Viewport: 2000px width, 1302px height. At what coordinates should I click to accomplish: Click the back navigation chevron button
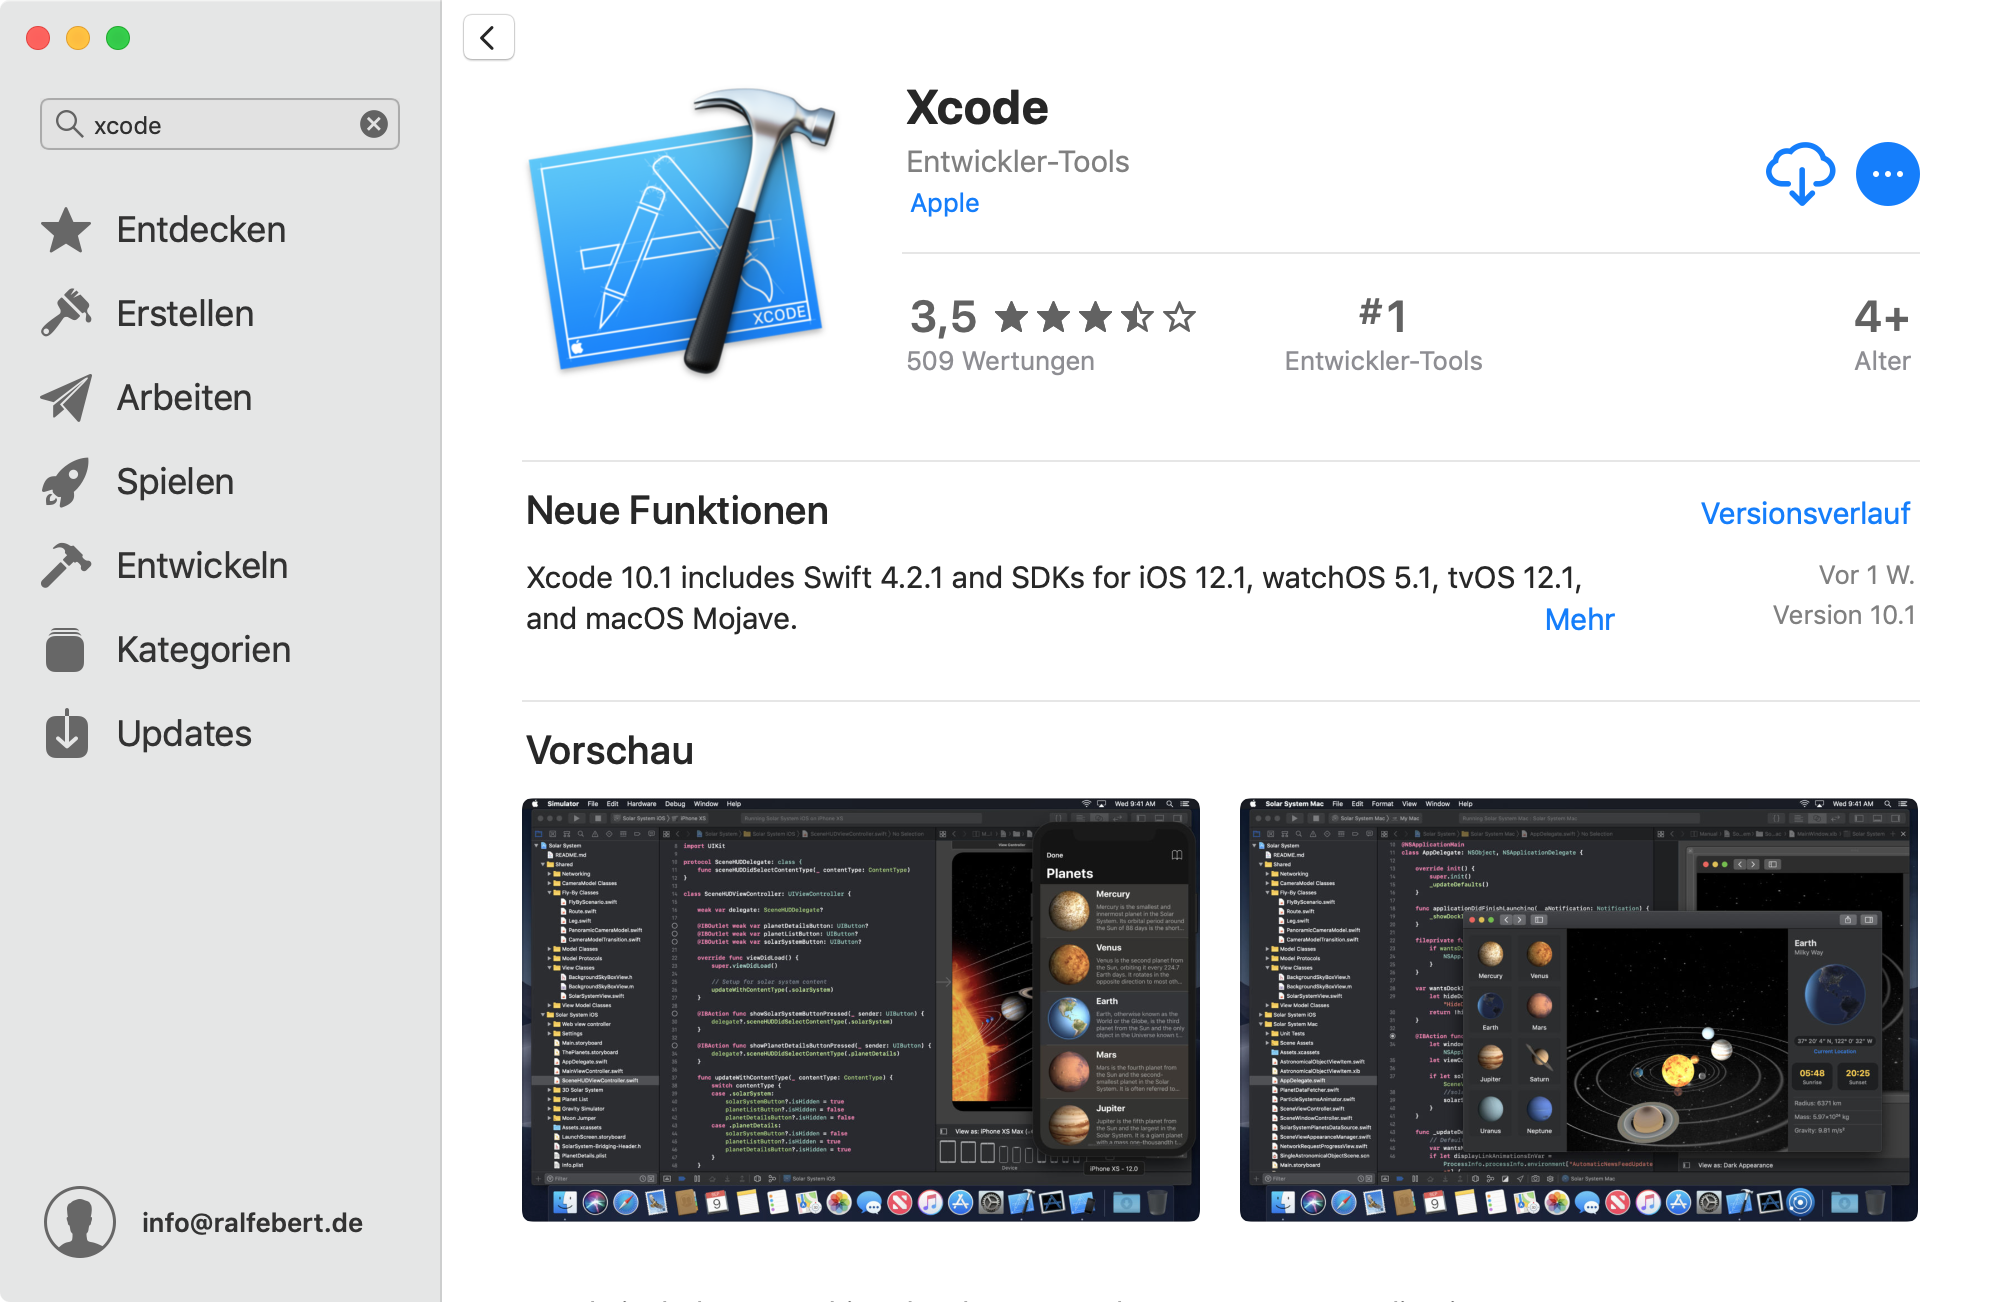pos(488,38)
